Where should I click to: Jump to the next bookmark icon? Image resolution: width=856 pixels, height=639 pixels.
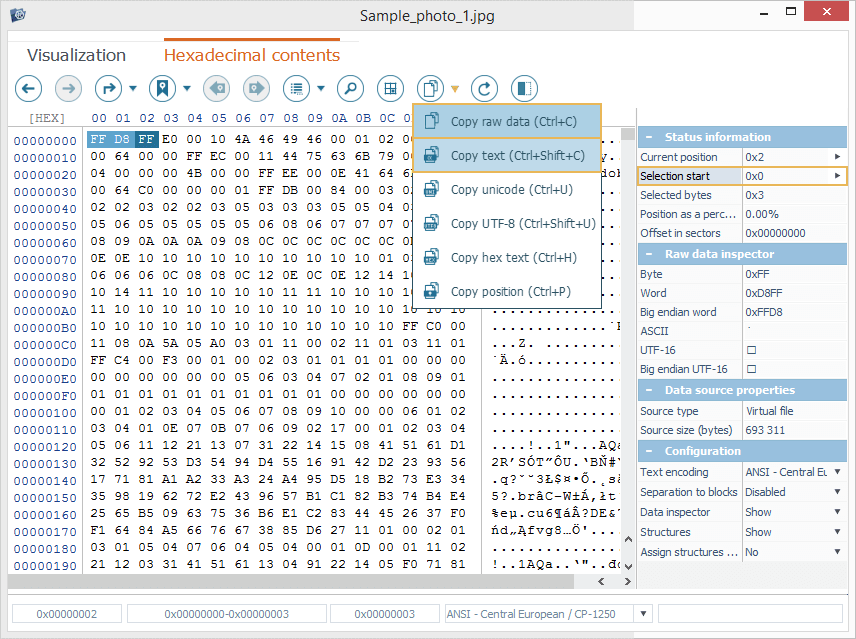click(x=255, y=88)
